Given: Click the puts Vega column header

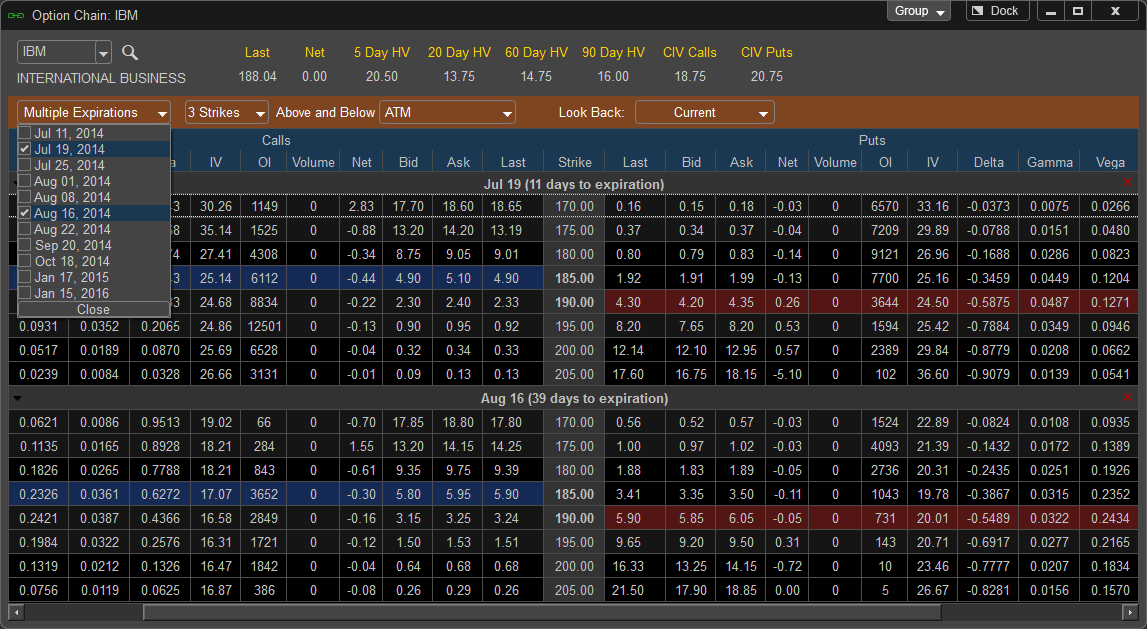Looking at the screenshot, I should click(1110, 162).
